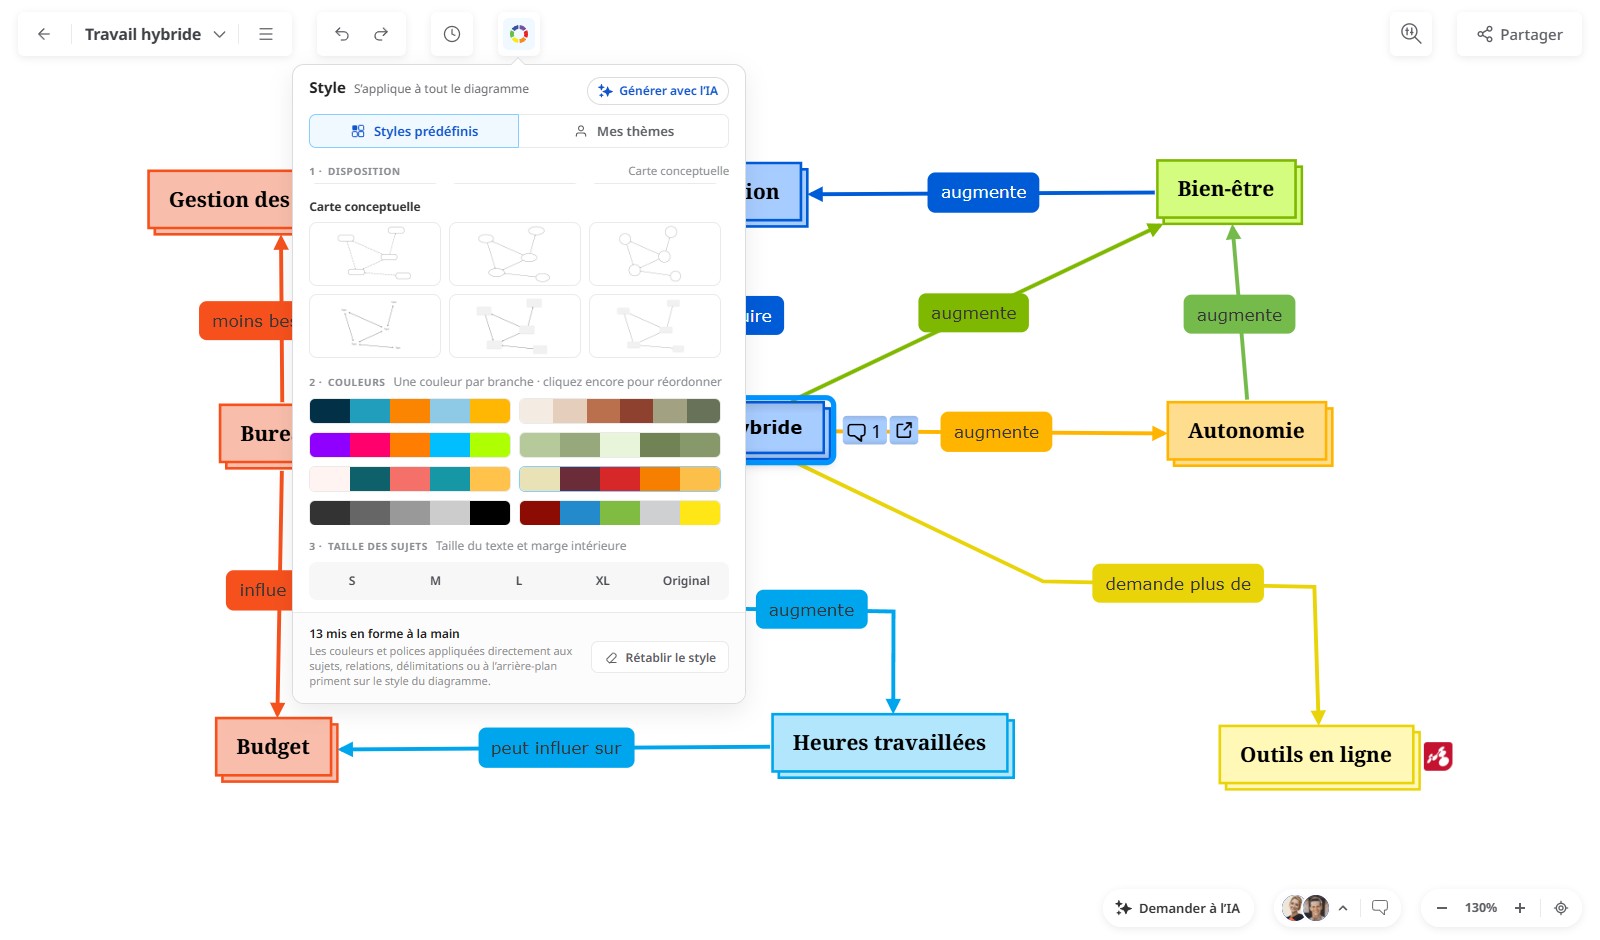Viewport: 1600px width, 940px height.
Task: Click the demande plus de relation label
Action: tap(1178, 584)
